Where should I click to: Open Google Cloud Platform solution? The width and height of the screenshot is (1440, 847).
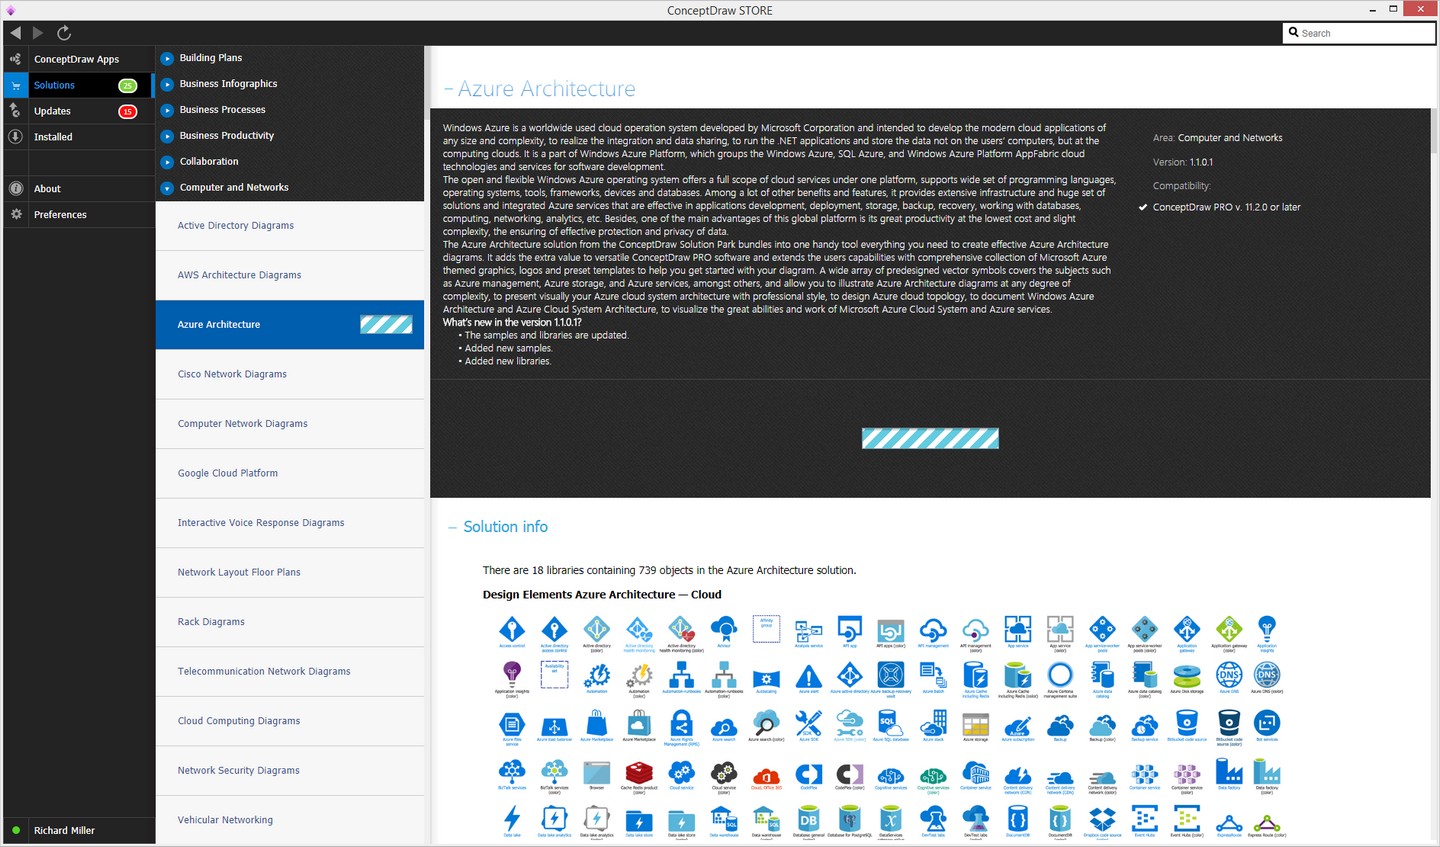(x=290, y=473)
